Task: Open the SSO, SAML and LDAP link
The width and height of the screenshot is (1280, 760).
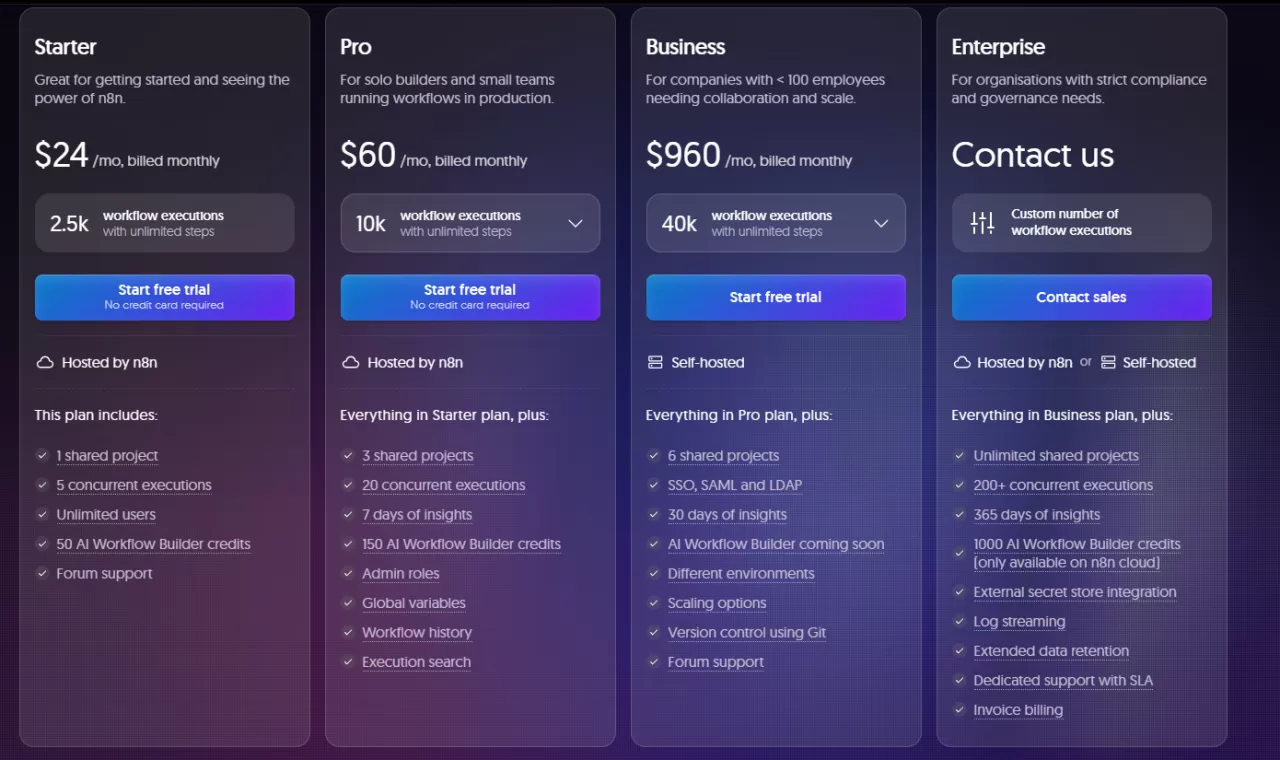Action: pyautogui.click(x=735, y=485)
